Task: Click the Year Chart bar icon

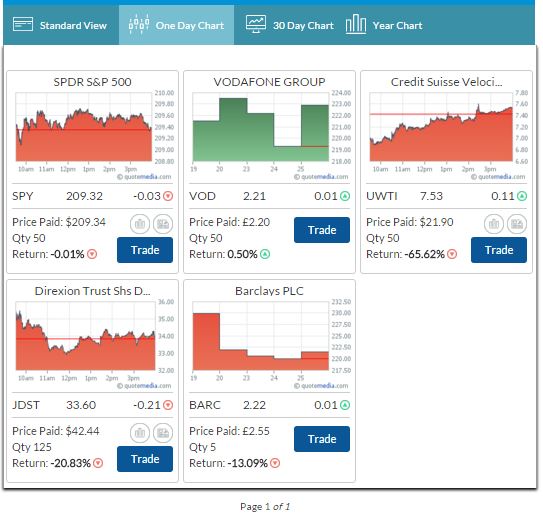Action: coord(356,24)
